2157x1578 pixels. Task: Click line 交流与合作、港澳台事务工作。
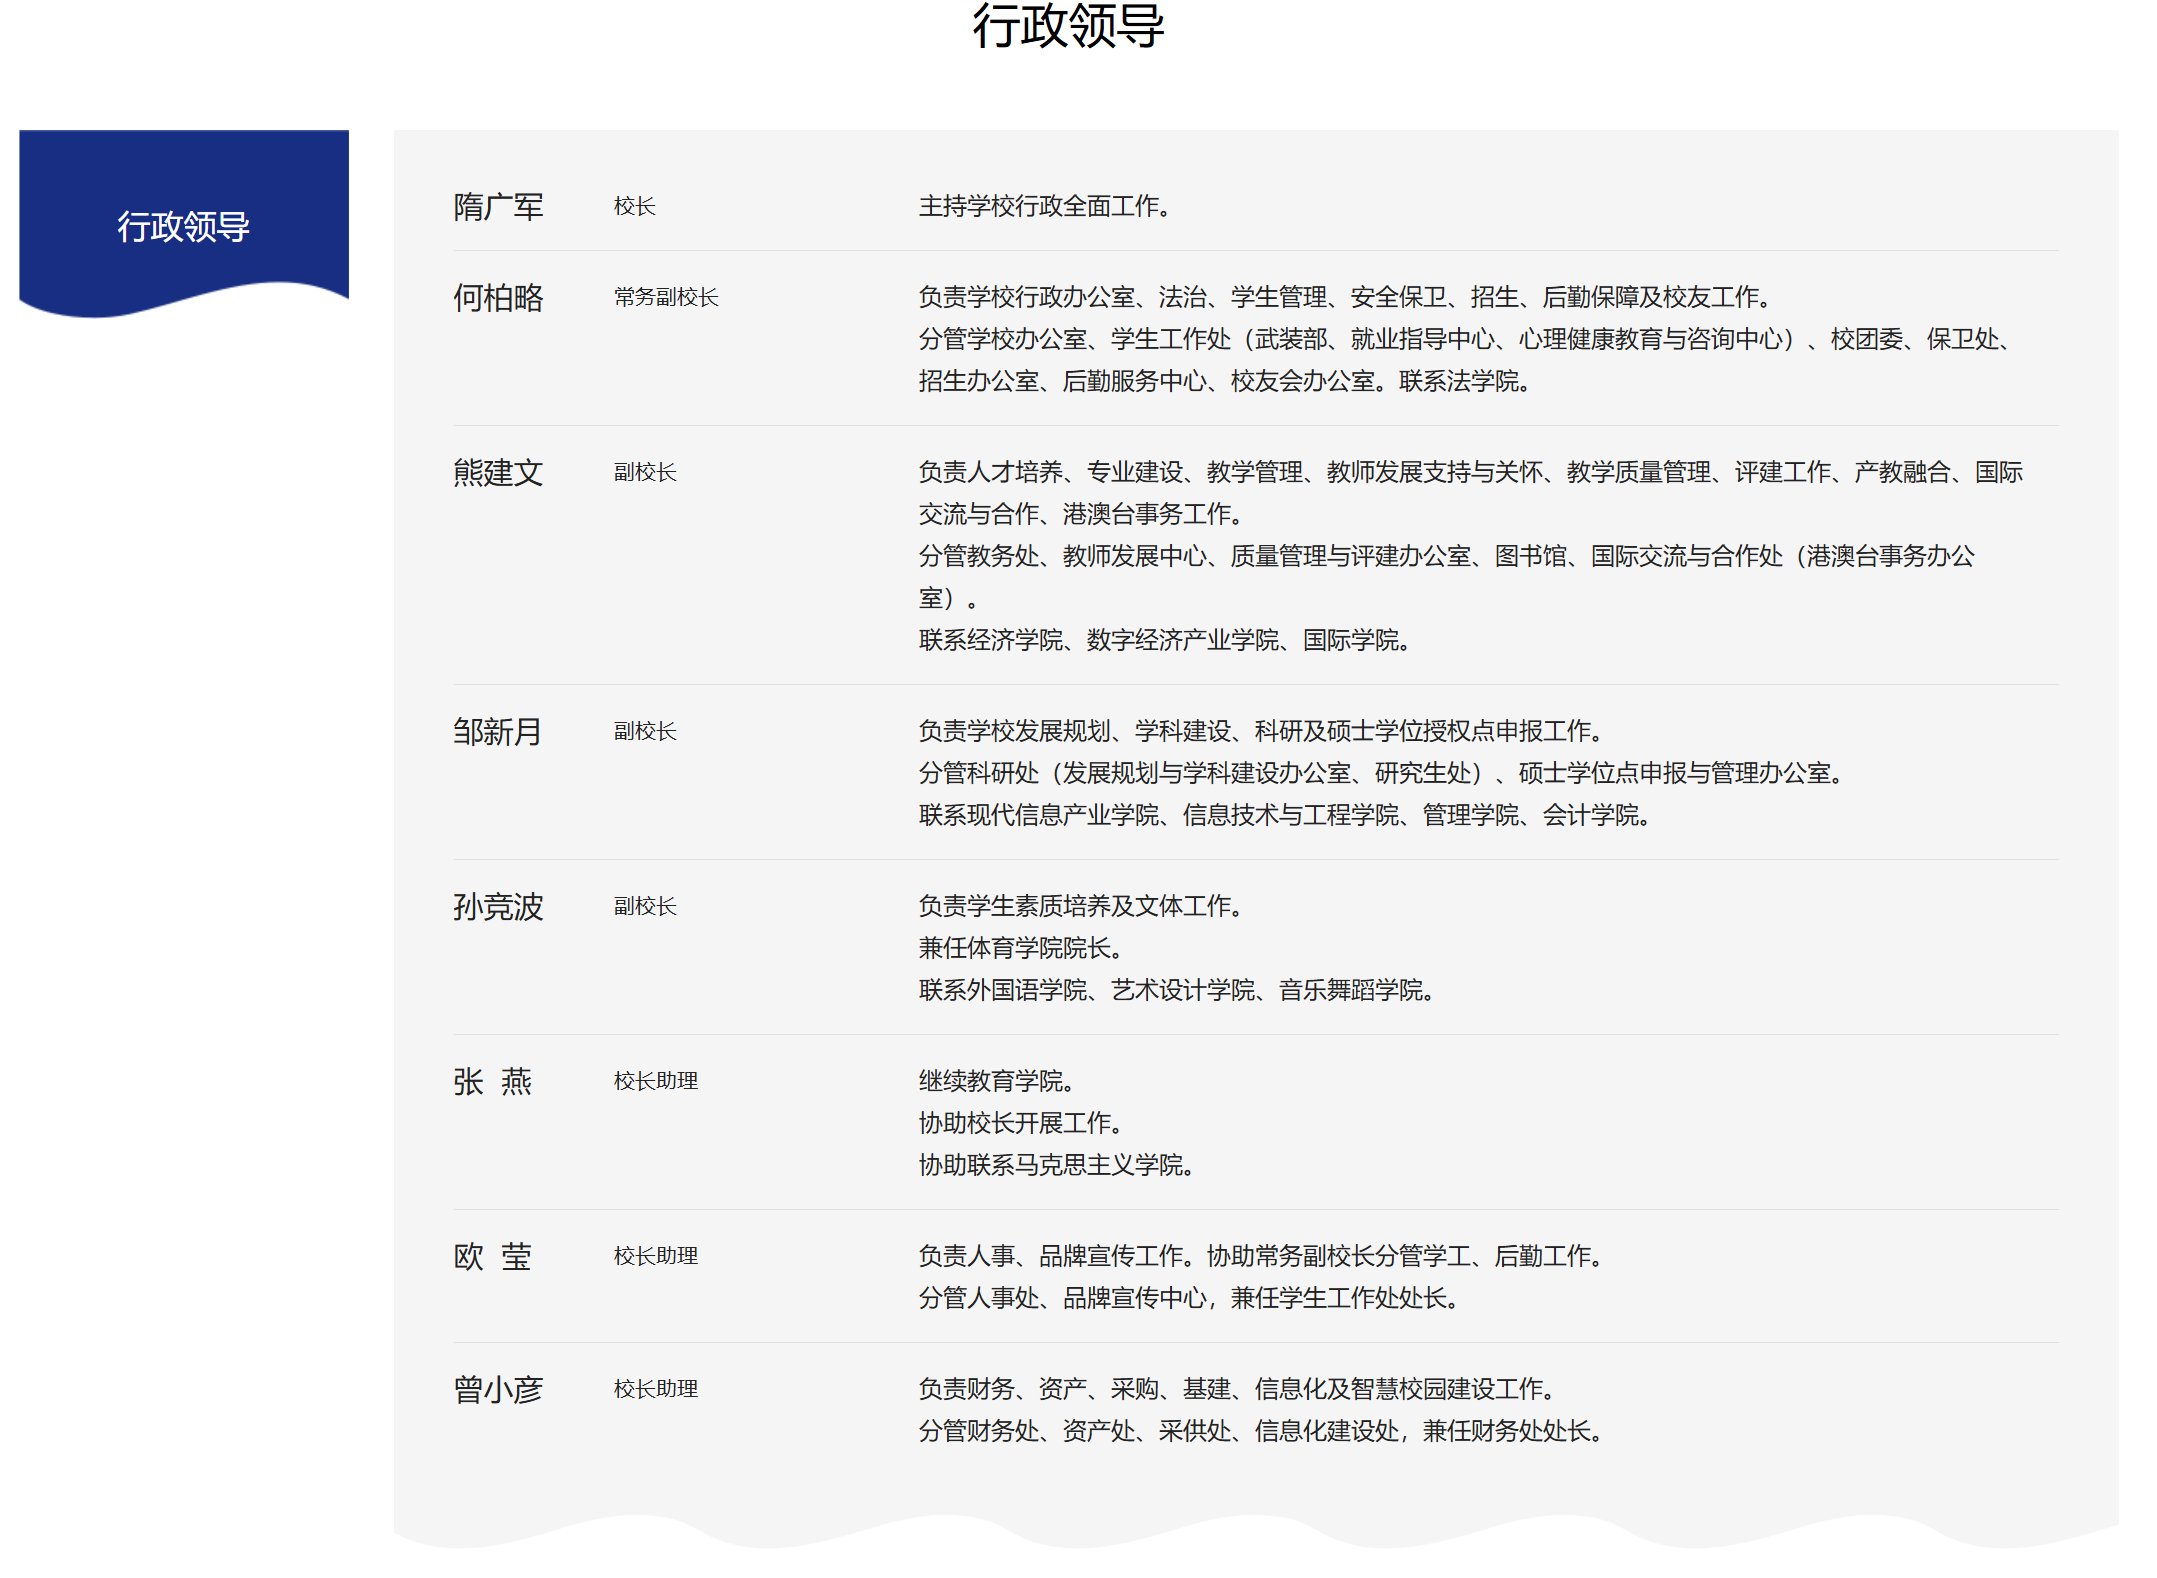[x=1082, y=514]
